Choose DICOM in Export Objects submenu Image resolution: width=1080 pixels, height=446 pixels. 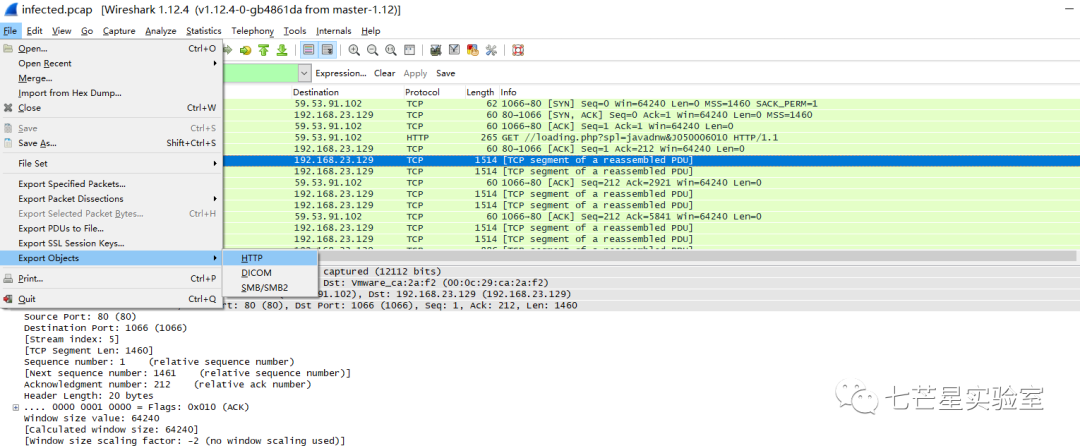click(x=270, y=273)
